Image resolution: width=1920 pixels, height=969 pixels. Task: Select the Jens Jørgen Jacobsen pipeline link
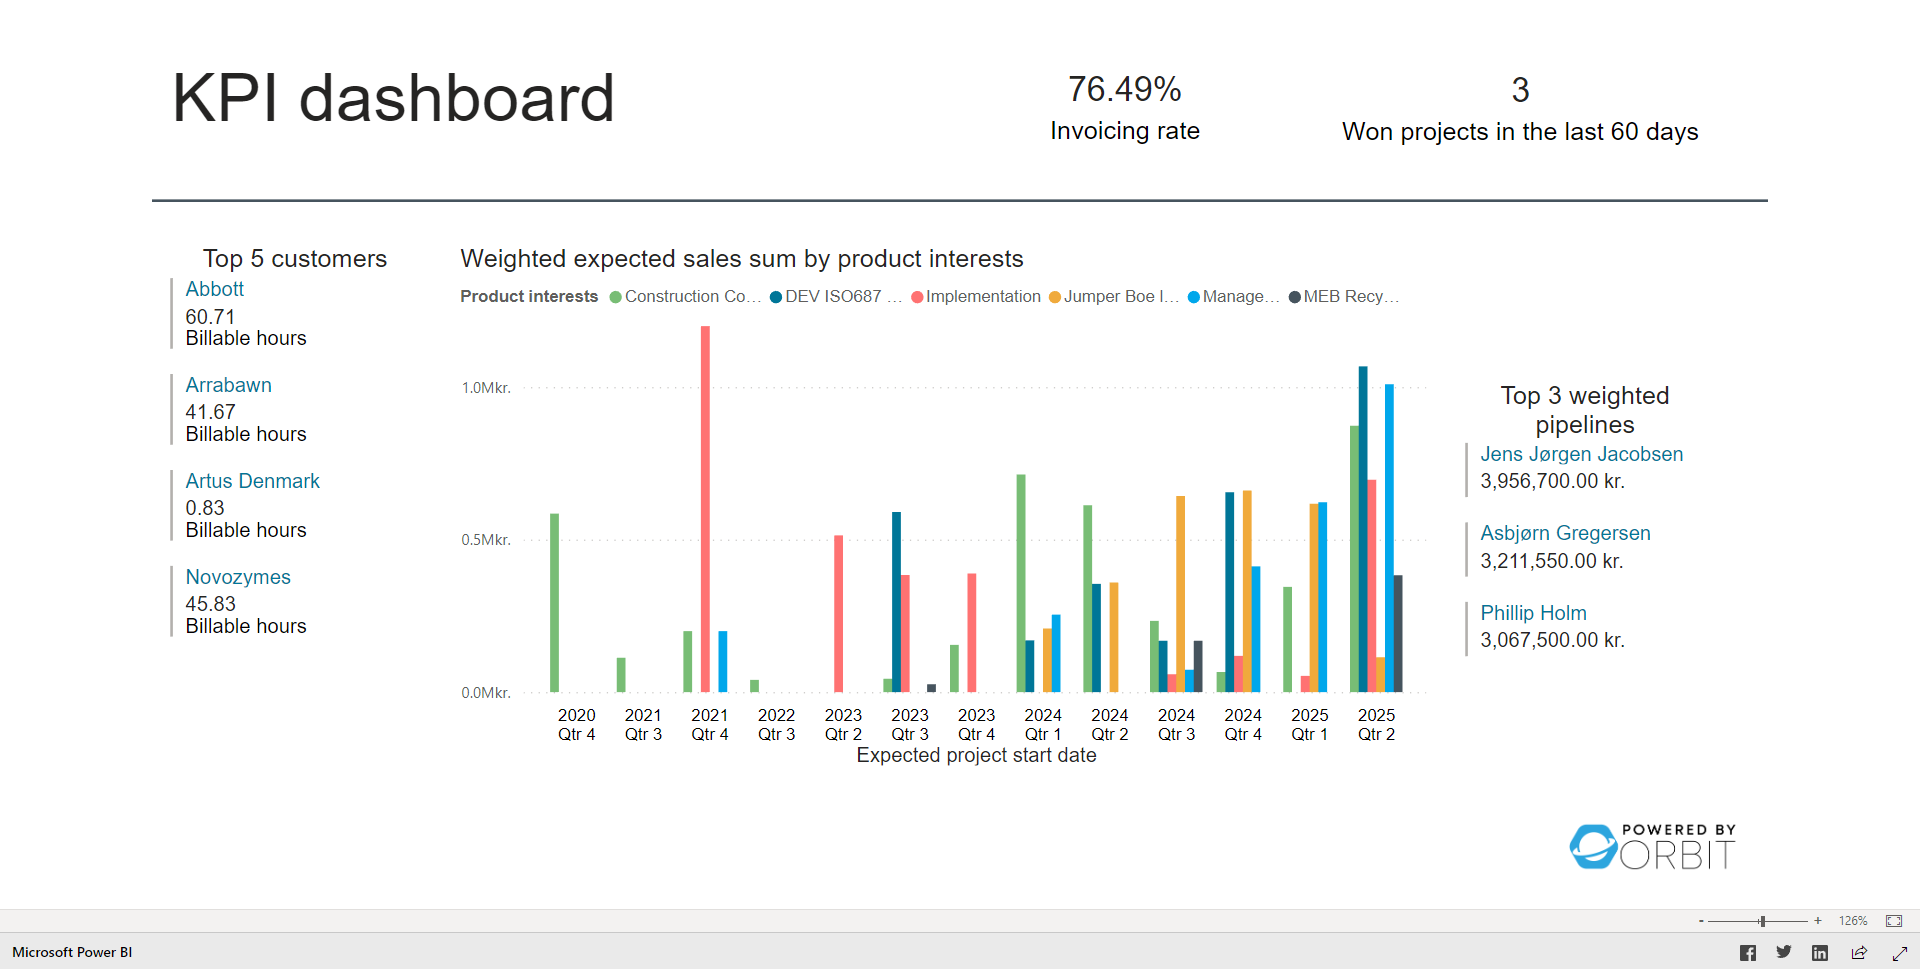pyautogui.click(x=1582, y=454)
